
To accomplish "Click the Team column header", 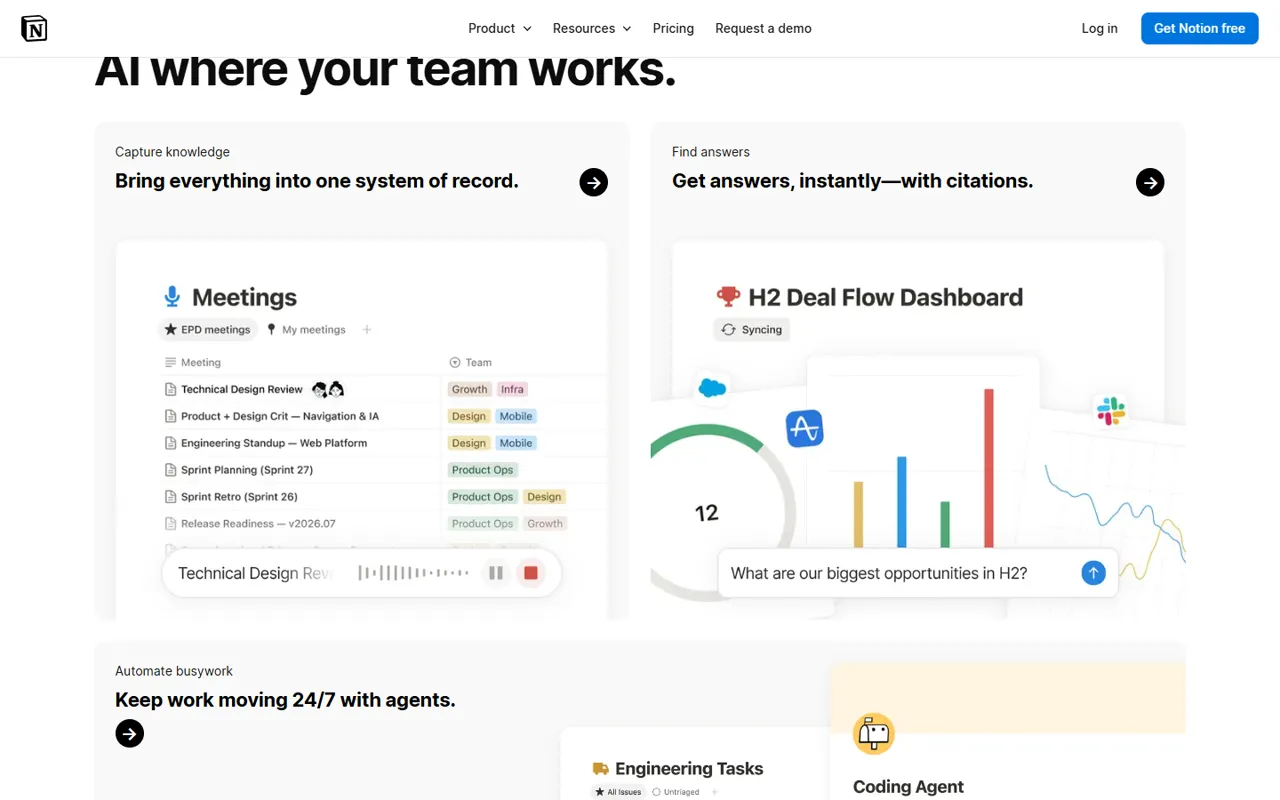I will (471, 362).
